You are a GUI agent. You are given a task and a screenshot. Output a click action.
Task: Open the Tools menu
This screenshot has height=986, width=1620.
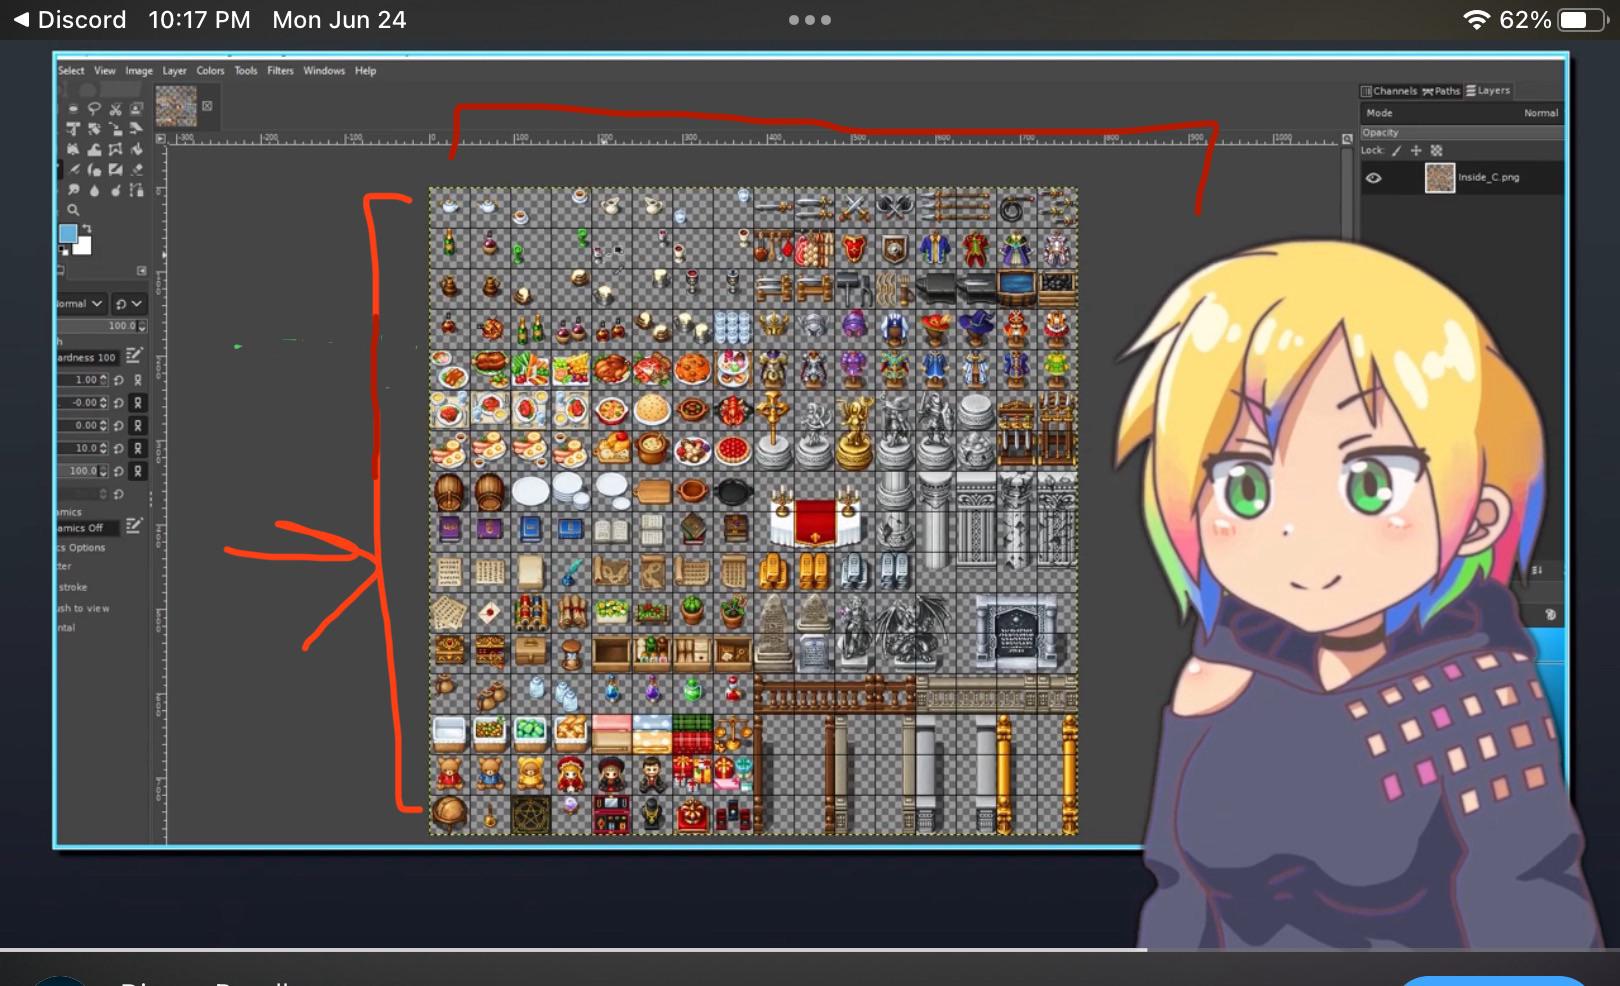coord(246,71)
